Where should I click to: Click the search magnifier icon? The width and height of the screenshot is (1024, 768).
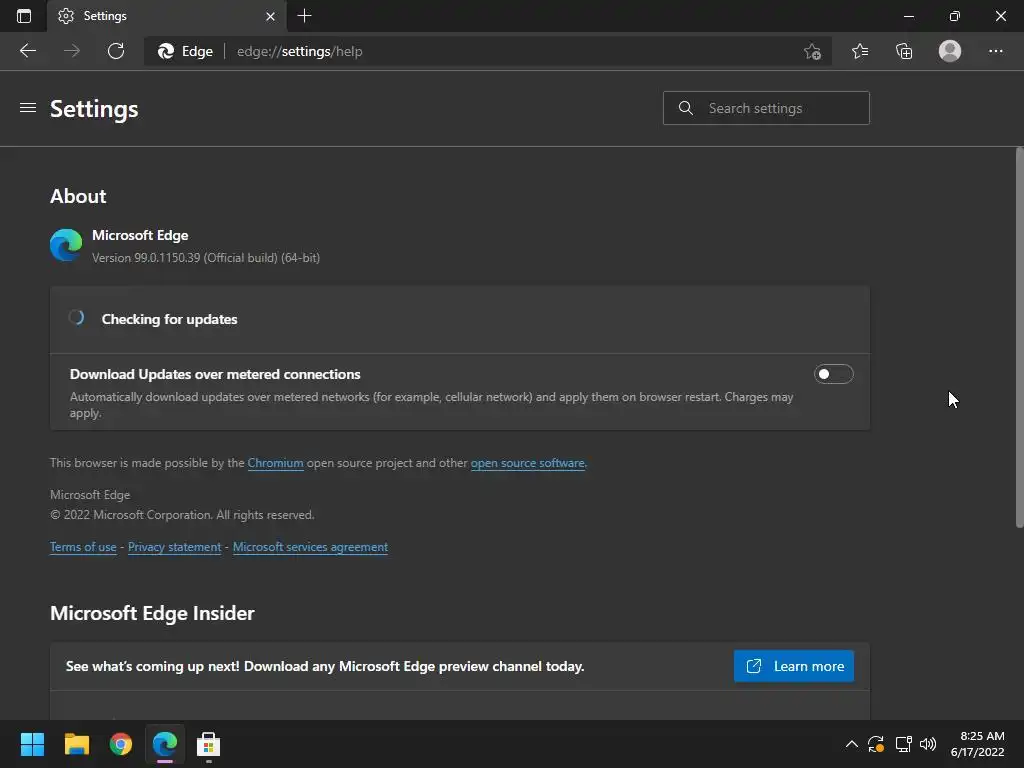(x=686, y=108)
